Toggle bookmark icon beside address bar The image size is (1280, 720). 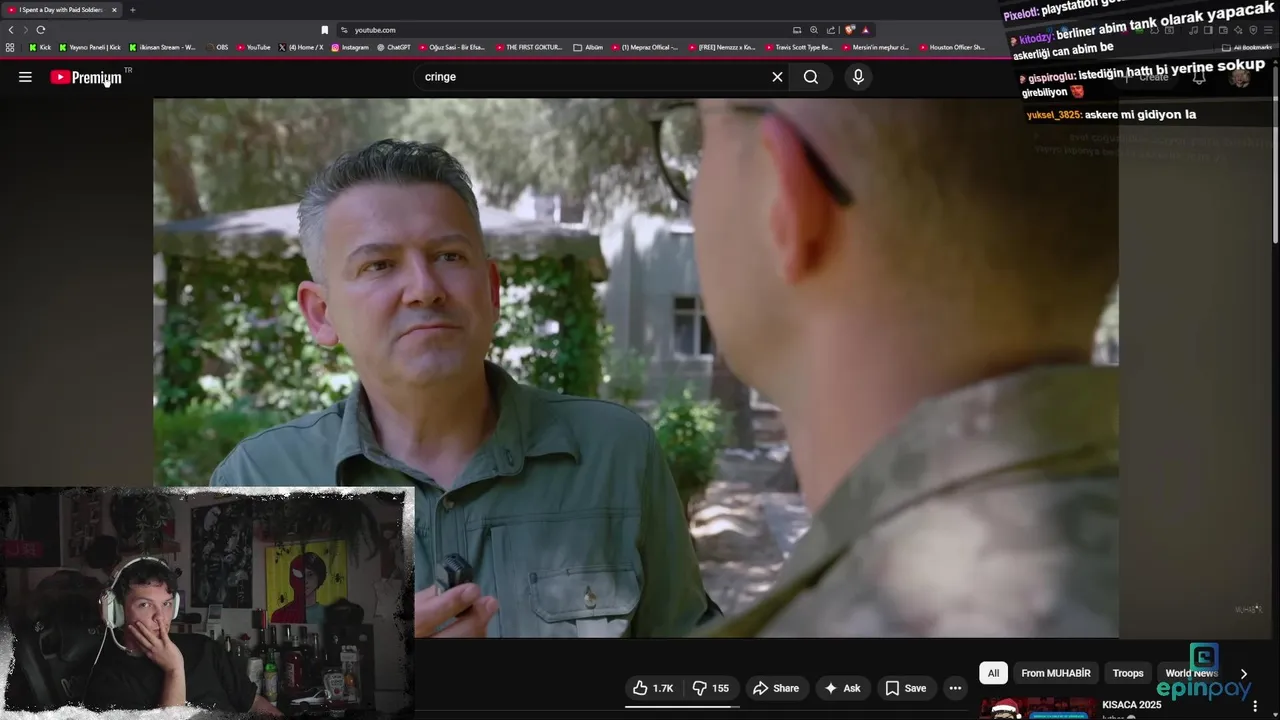pos(324,30)
